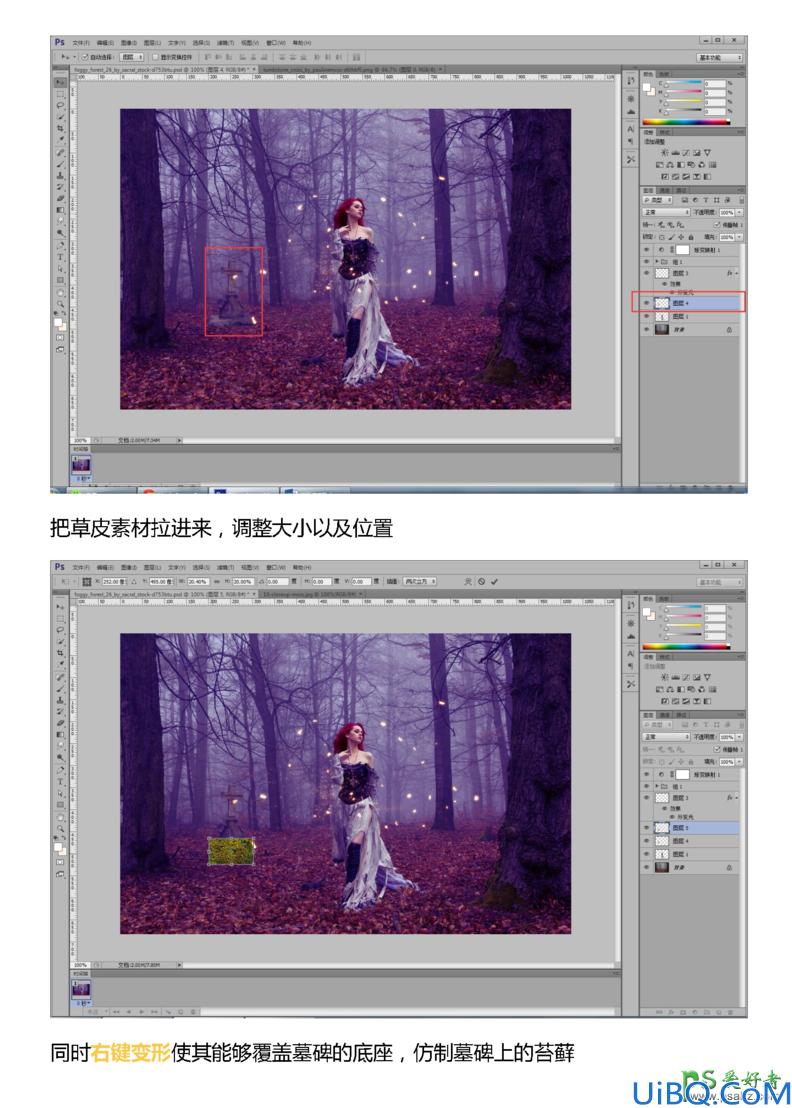Commit the transform with the checkmark icon
Screen dimensions: 792x1108
click(495, 582)
